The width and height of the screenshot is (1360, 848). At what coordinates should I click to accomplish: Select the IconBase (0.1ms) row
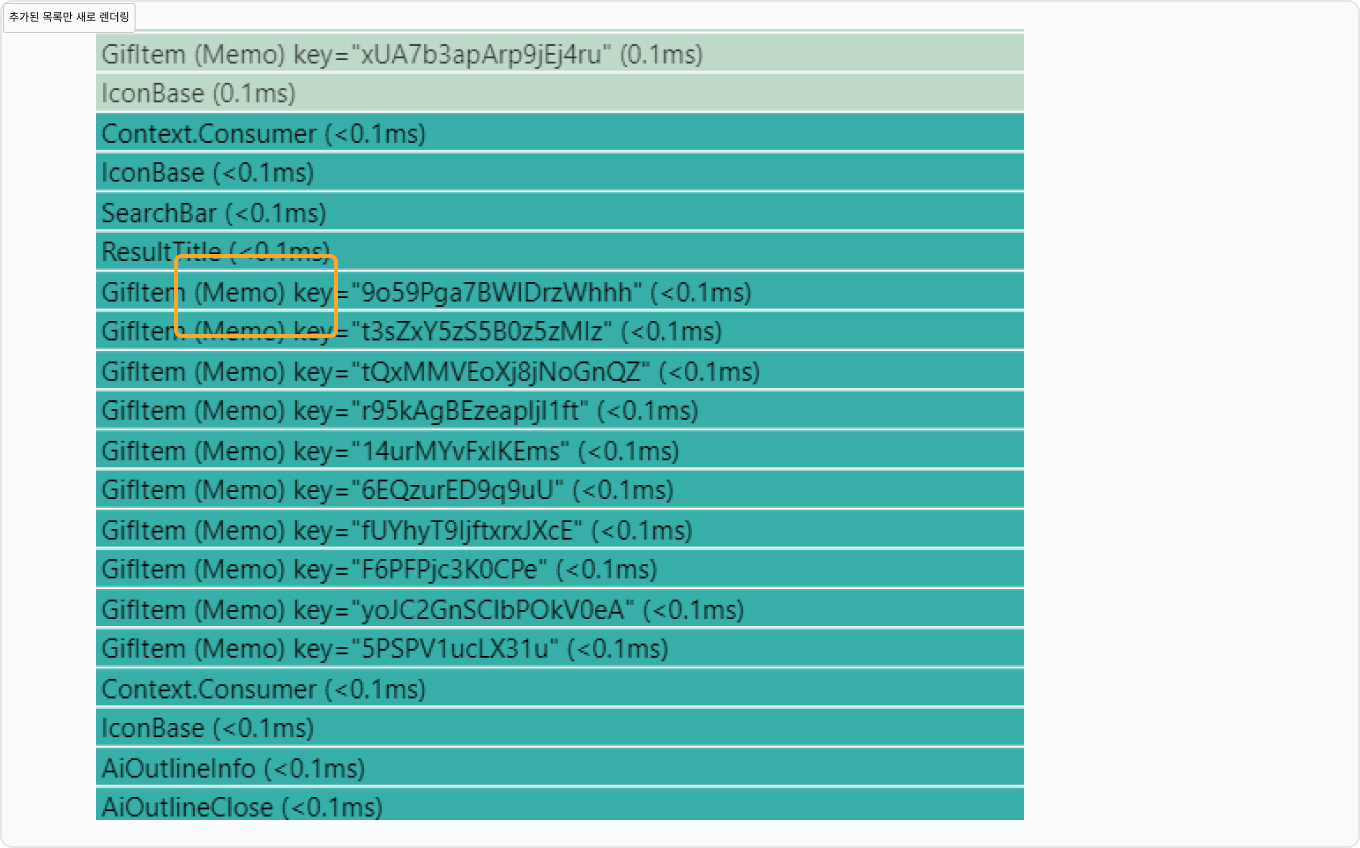coord(560,92)
